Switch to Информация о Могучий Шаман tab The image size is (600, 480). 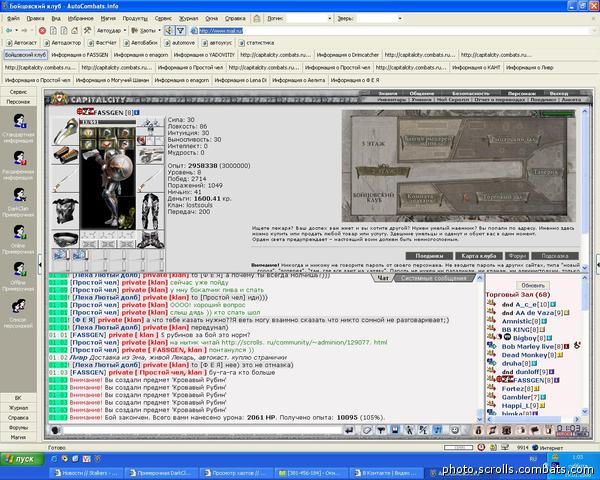coord(112,80)
